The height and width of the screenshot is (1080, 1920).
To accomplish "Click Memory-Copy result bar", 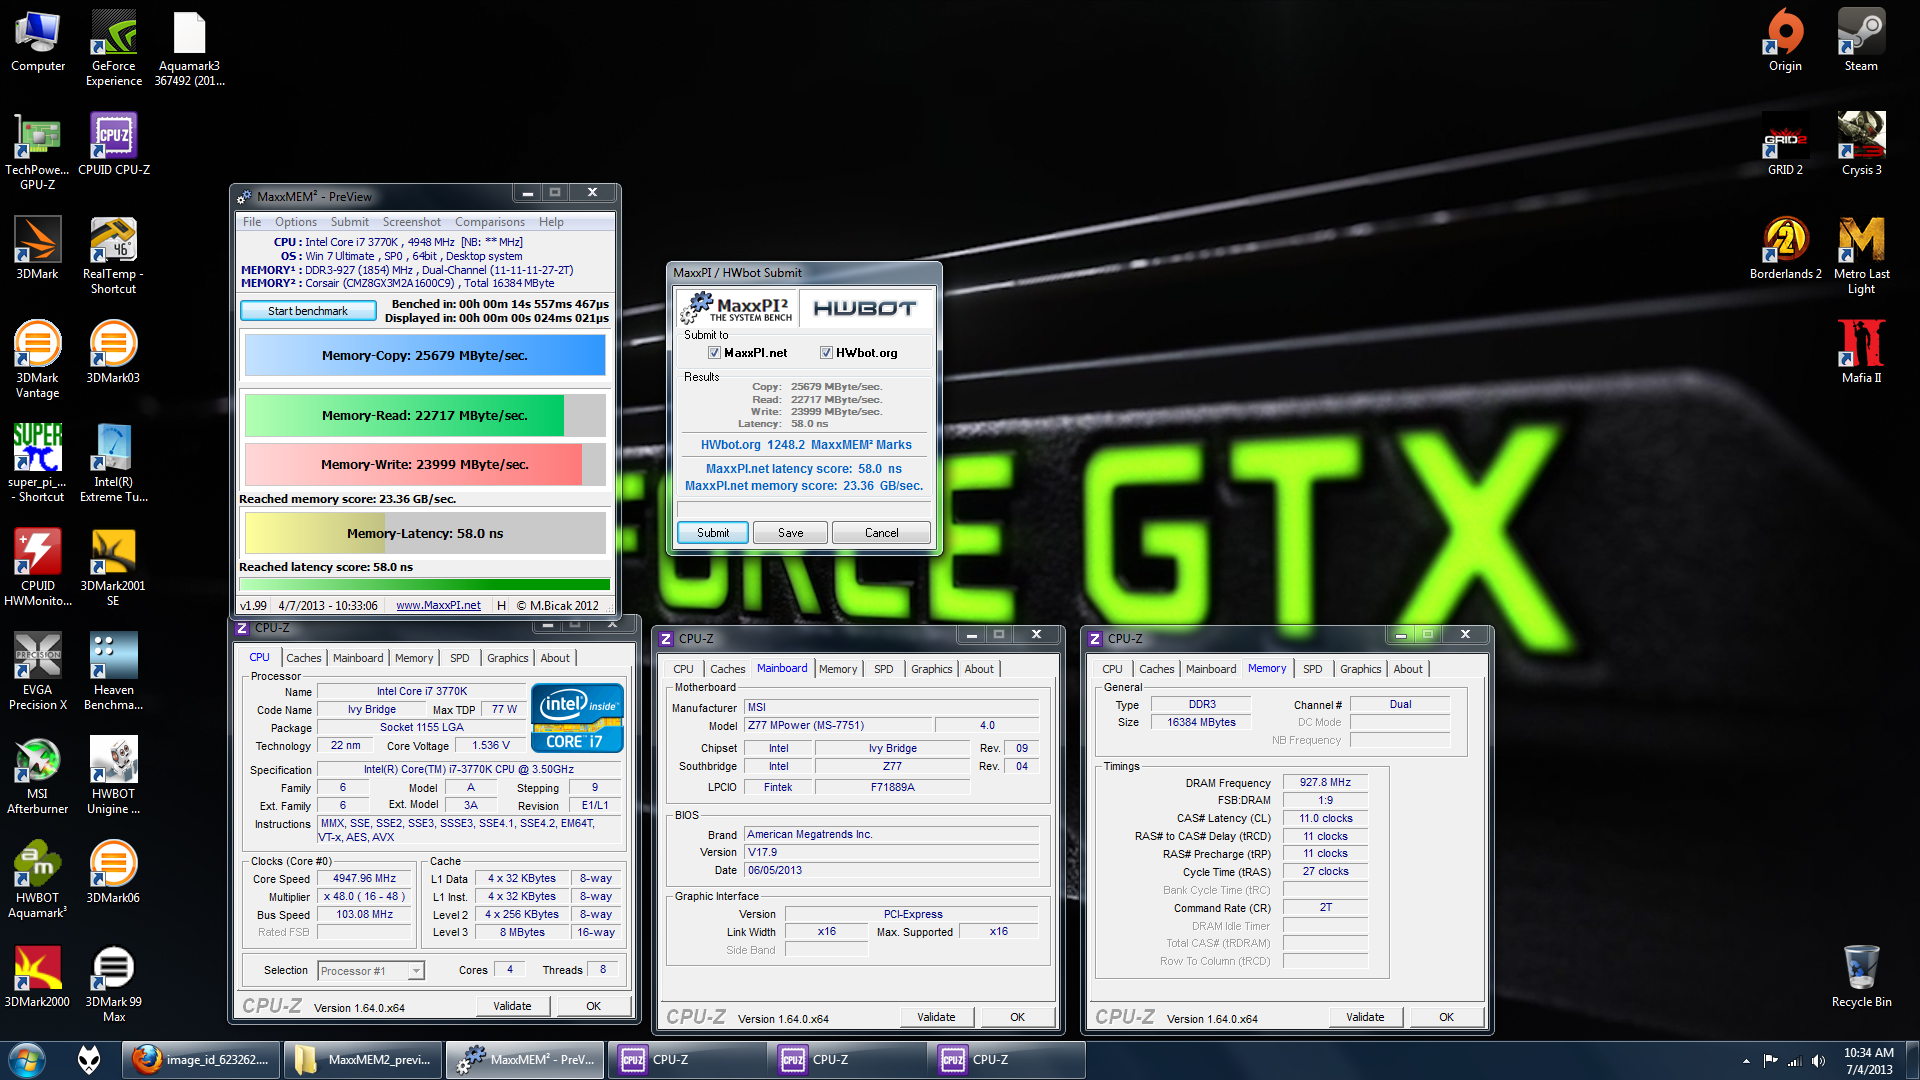I will [425, 355].
